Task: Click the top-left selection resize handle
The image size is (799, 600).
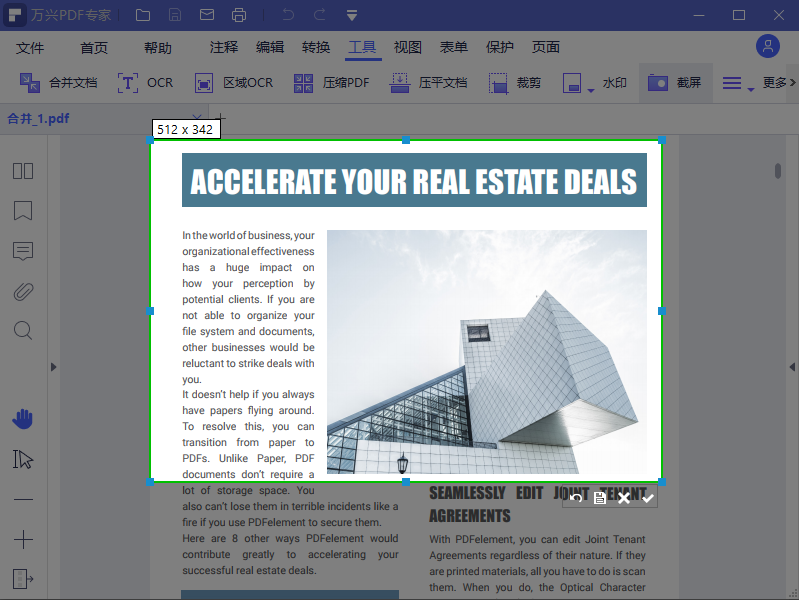Action: click(150, 140)
